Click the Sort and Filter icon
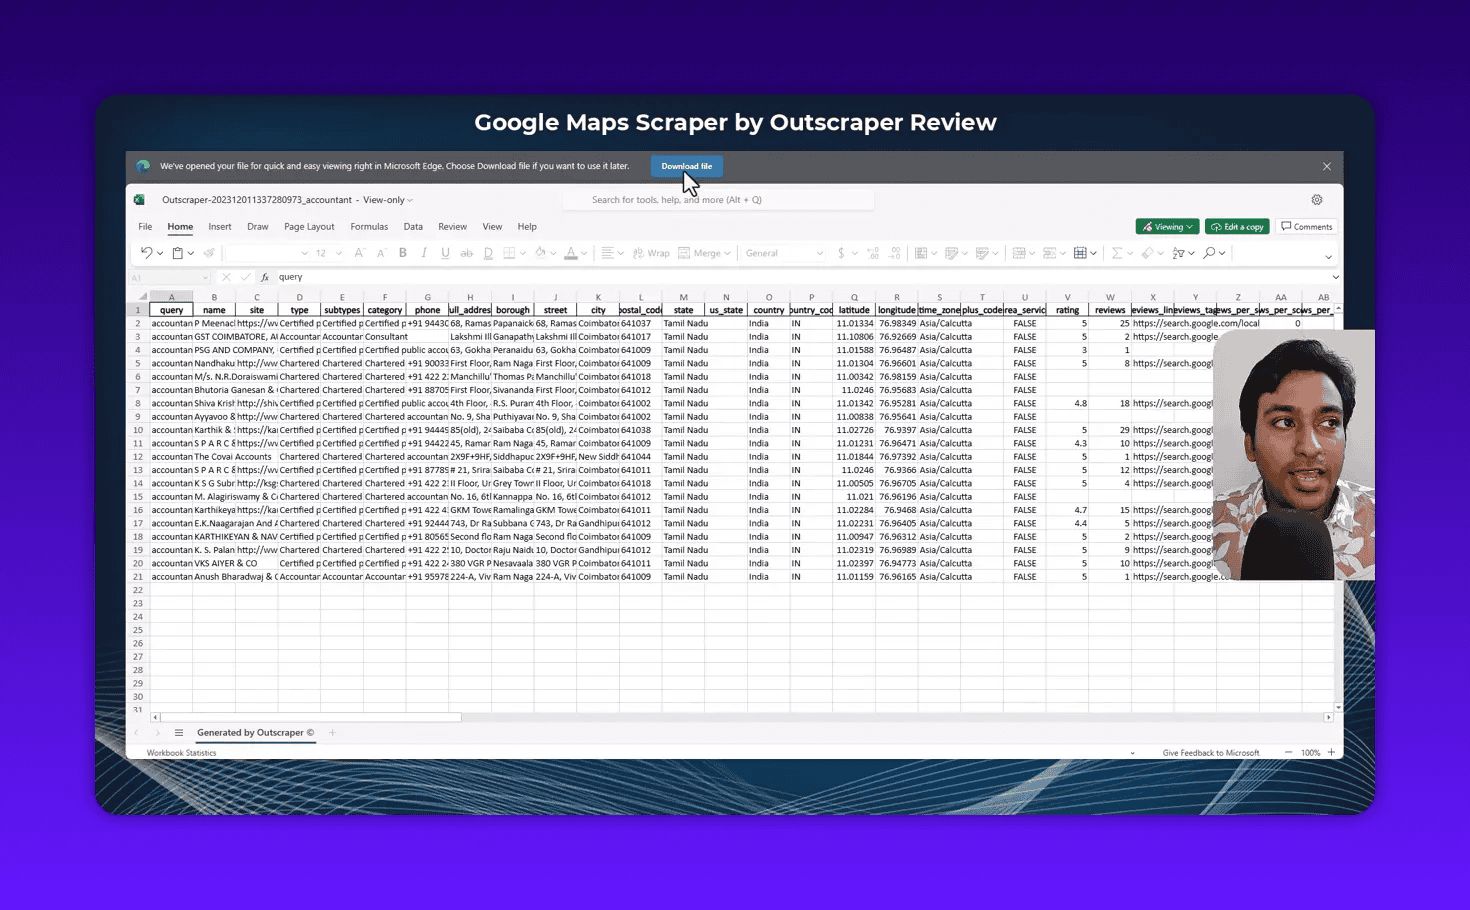Screen dimensions: 1470x910 pyautogui.click(x=1179, y=253)
